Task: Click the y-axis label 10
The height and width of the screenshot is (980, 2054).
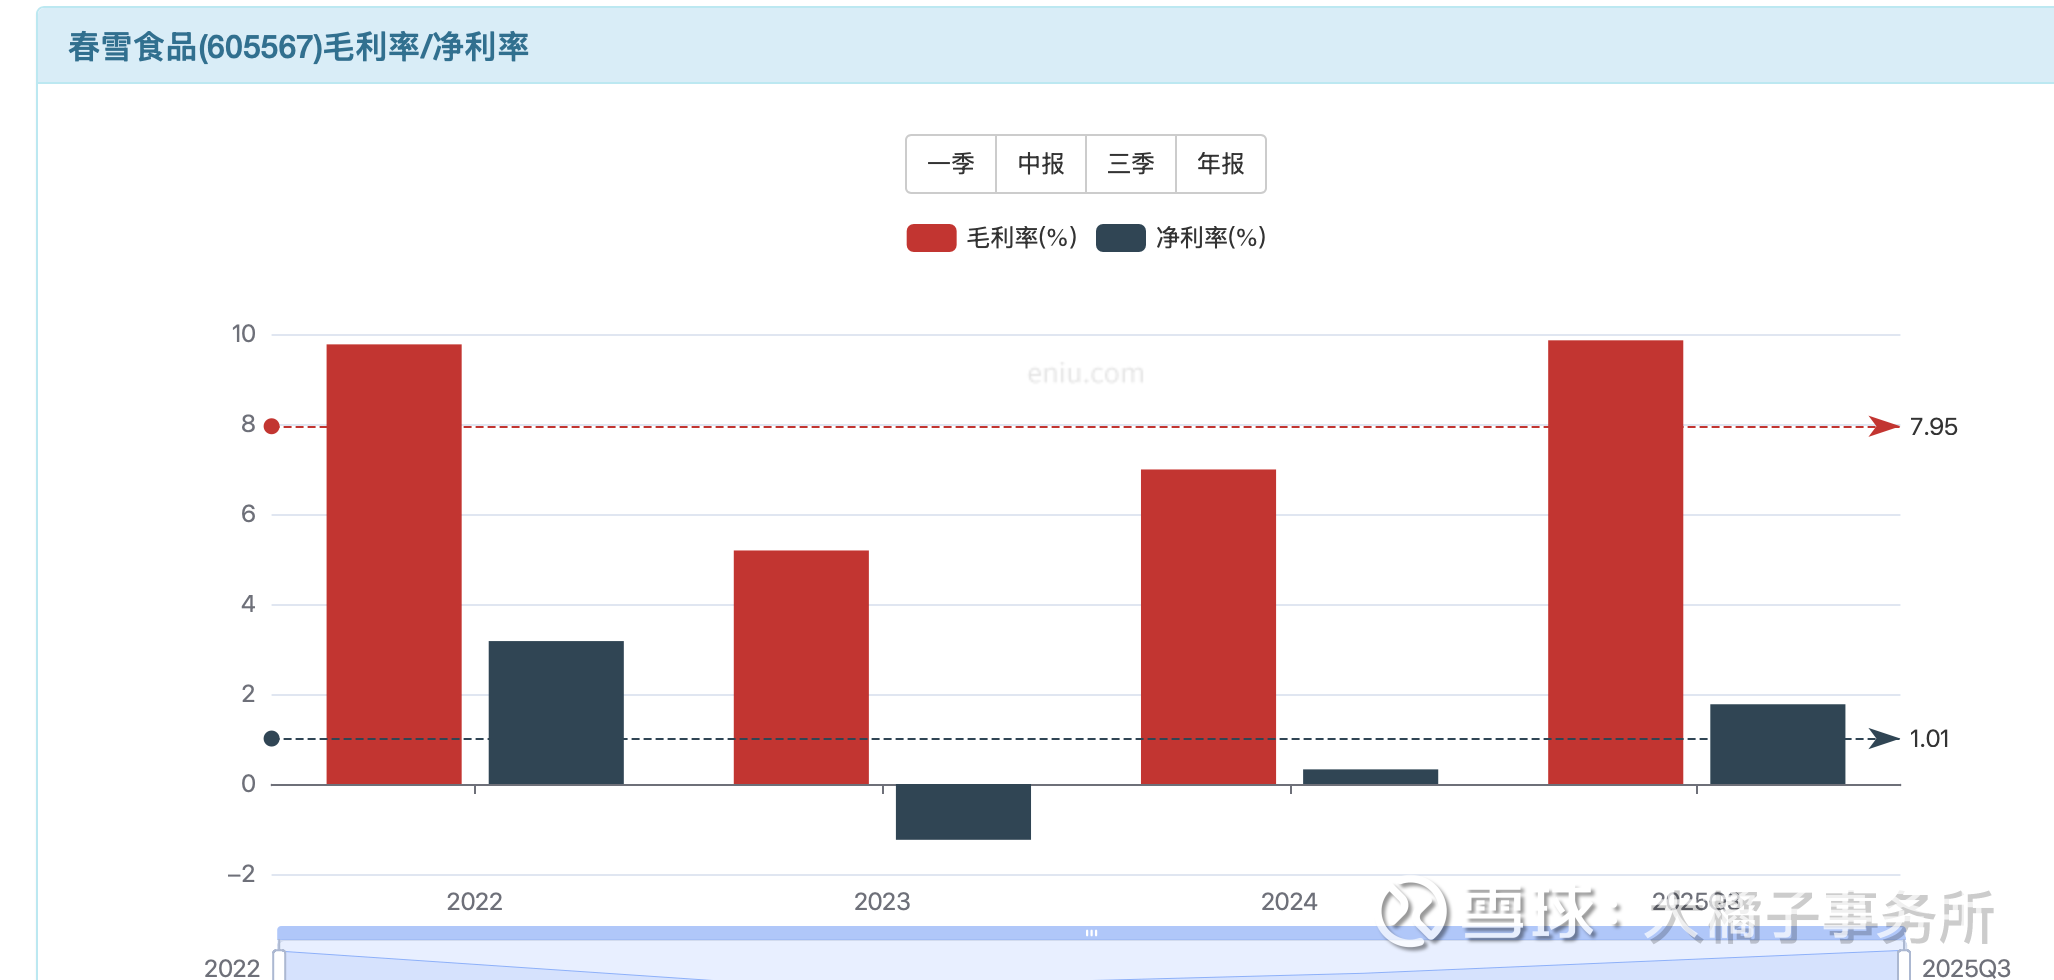Action: click(244, 334)
